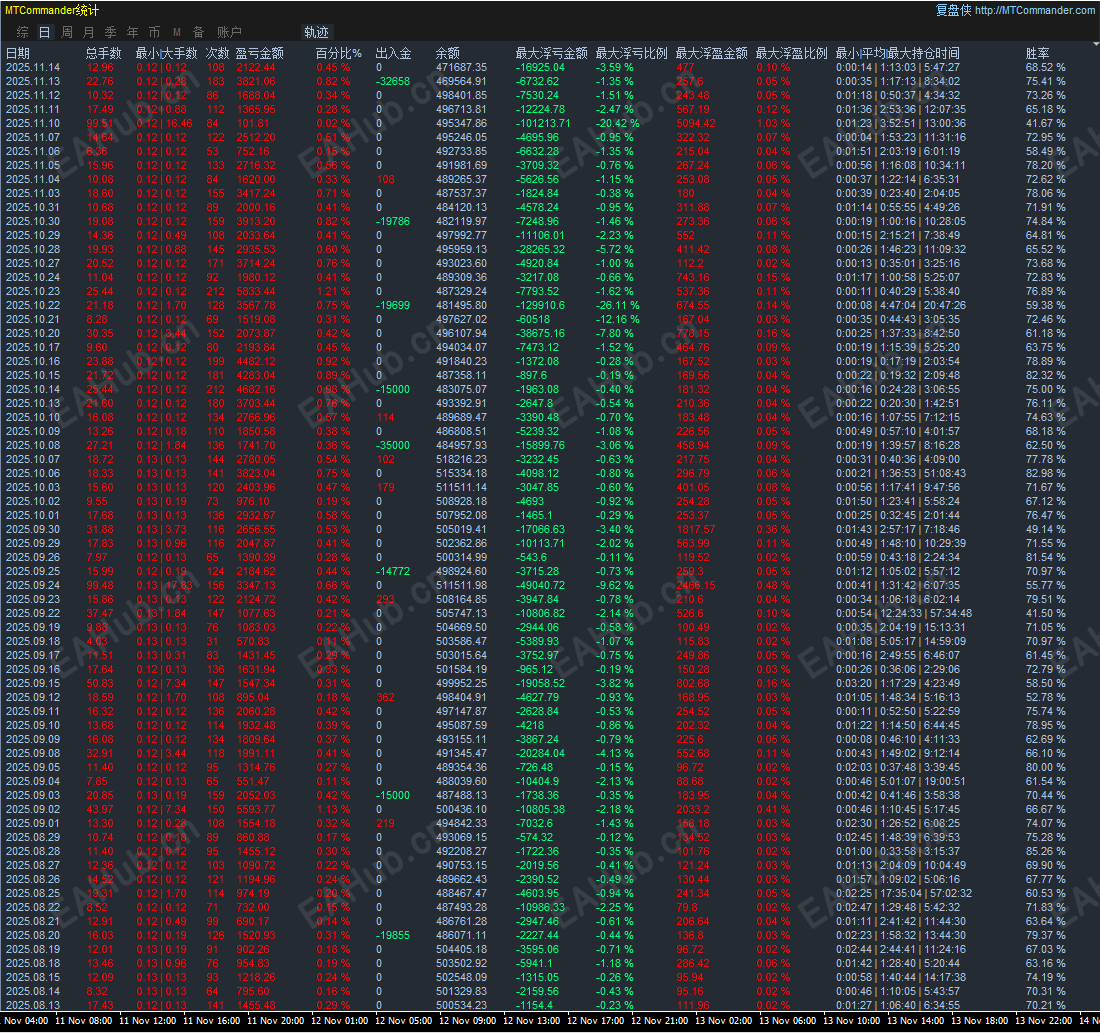Click the -14772 withdrawal value
This screenshot has height=1034, width=1100.
(x=393, y=571)
